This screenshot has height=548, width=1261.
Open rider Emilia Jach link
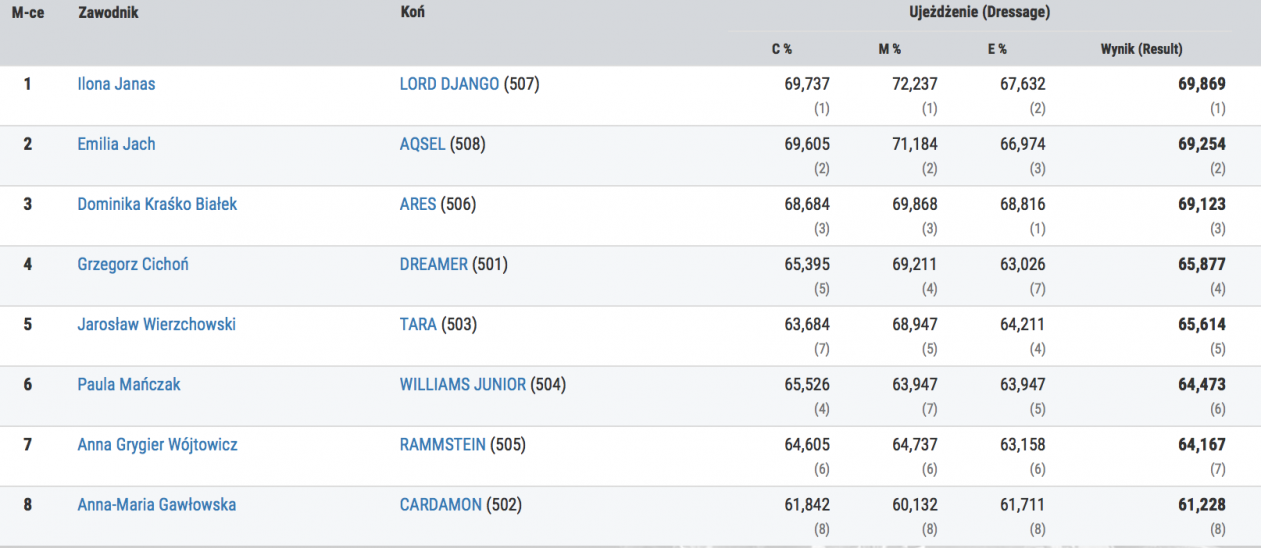(116, 144)
